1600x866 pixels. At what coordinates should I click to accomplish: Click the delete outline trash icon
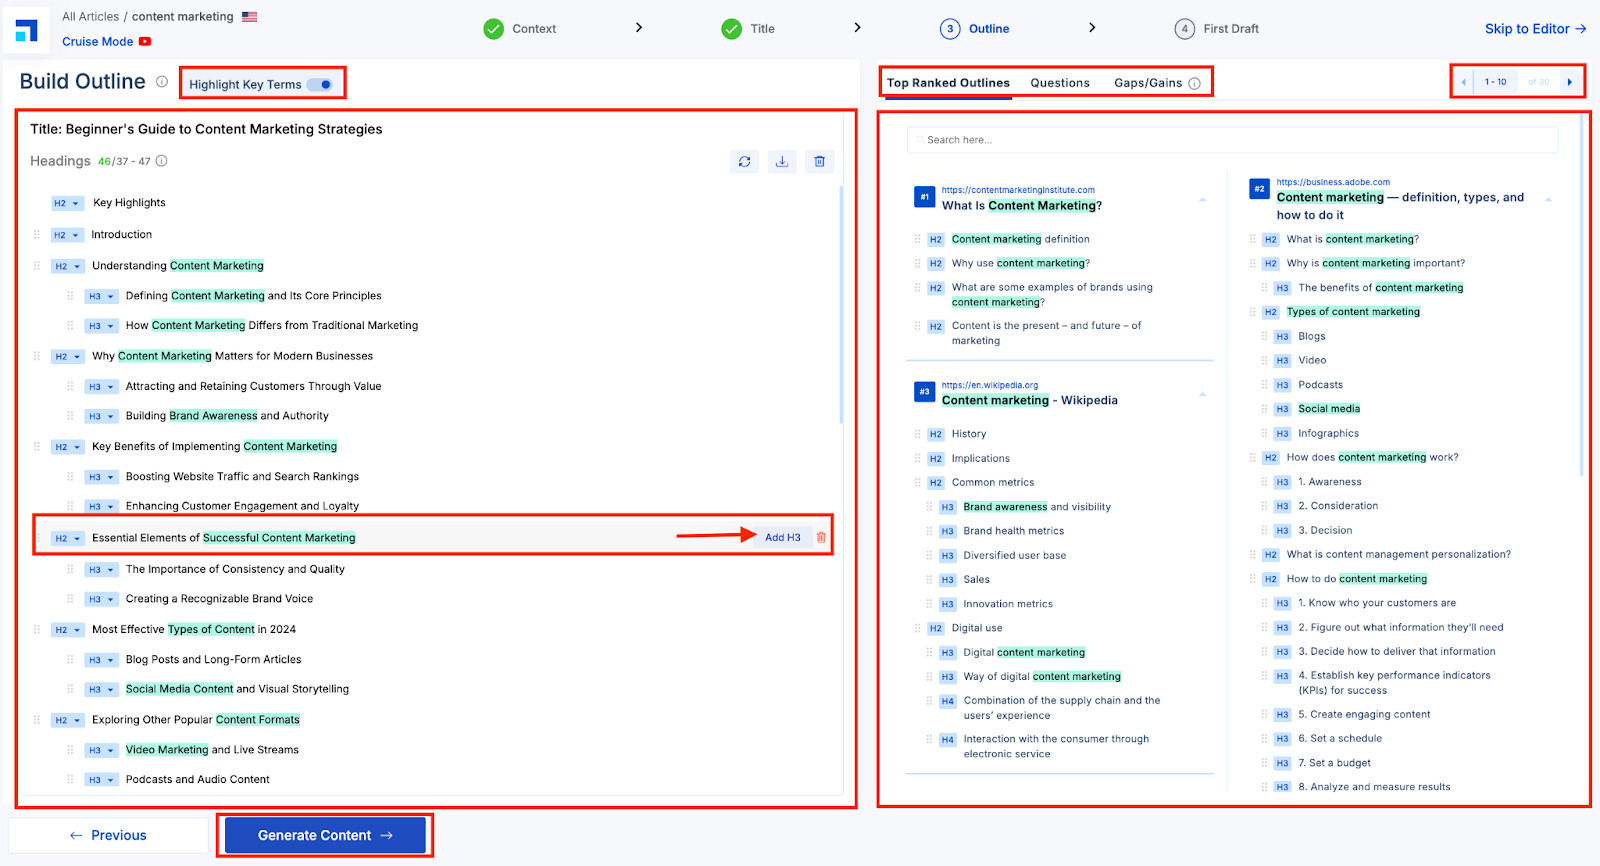[820, 161]
